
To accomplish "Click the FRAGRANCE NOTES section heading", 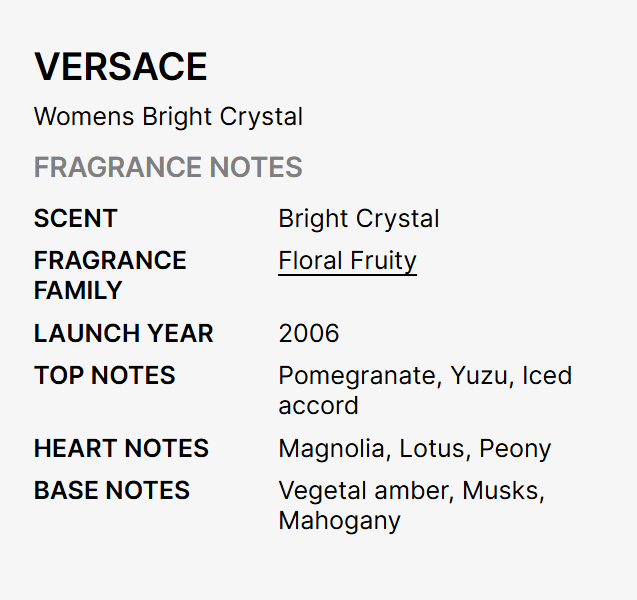I will click(168, 167).
